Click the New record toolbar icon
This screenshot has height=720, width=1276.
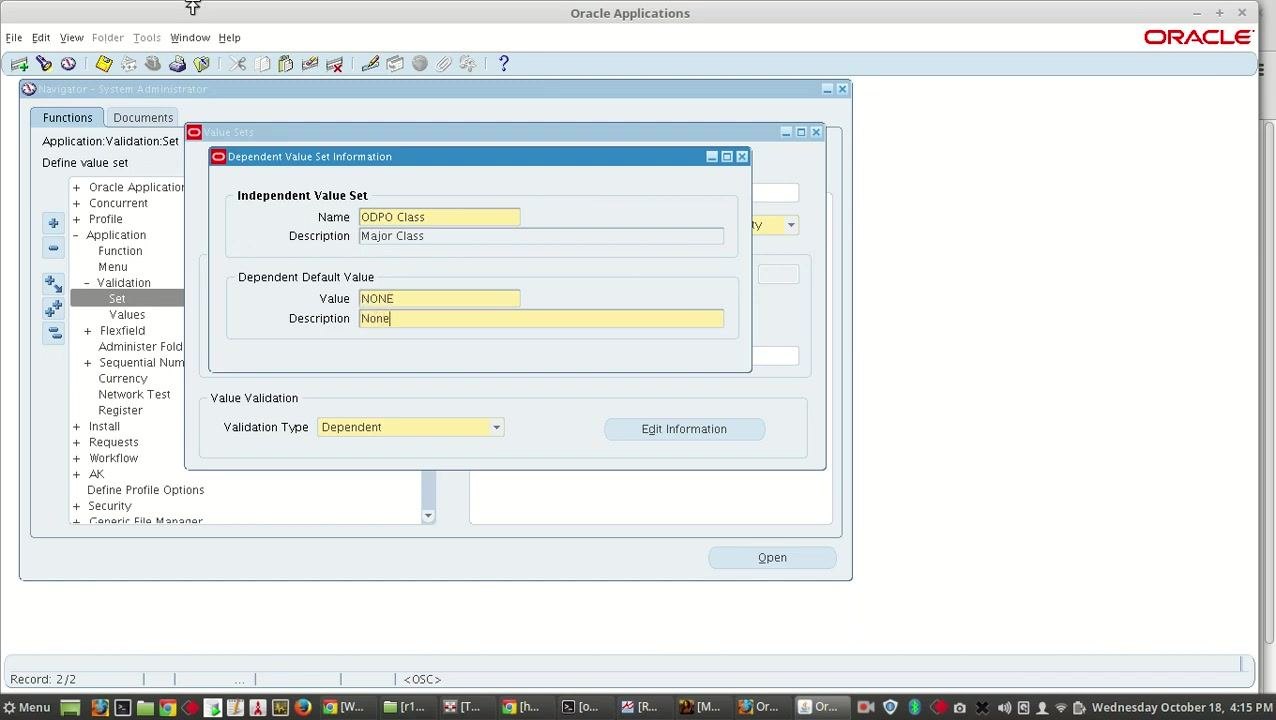pos(19,64)
